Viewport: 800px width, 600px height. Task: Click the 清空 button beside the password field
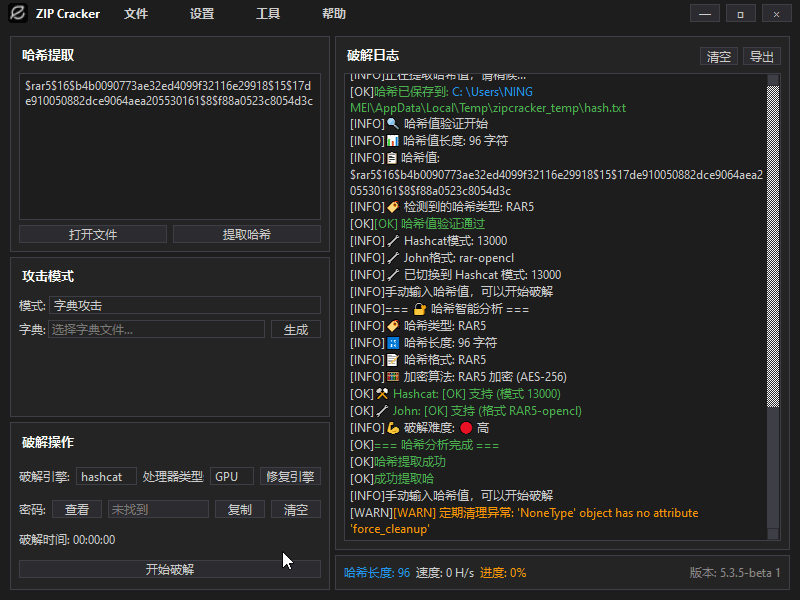click(295, 509)
